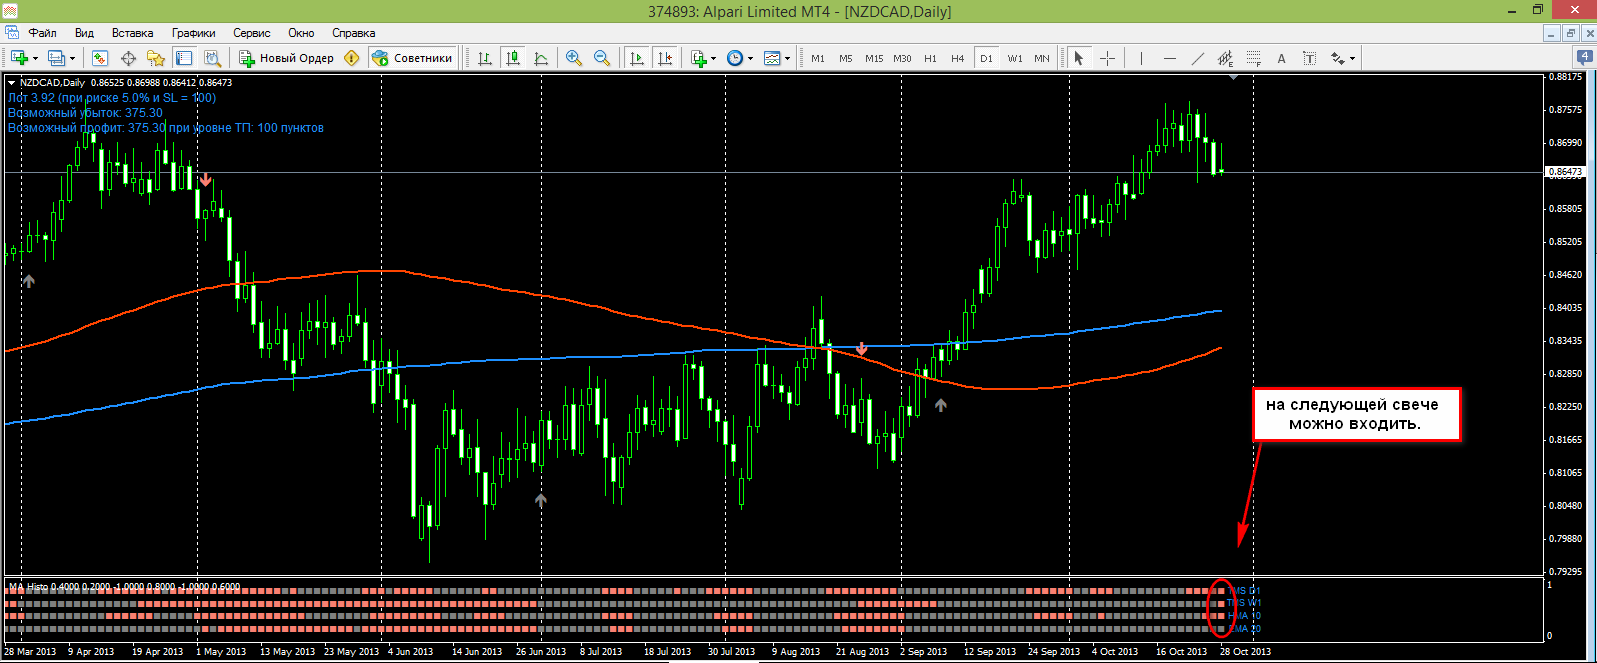Zoom in on the chart
1597x663 pixels.
pos(574,58)
